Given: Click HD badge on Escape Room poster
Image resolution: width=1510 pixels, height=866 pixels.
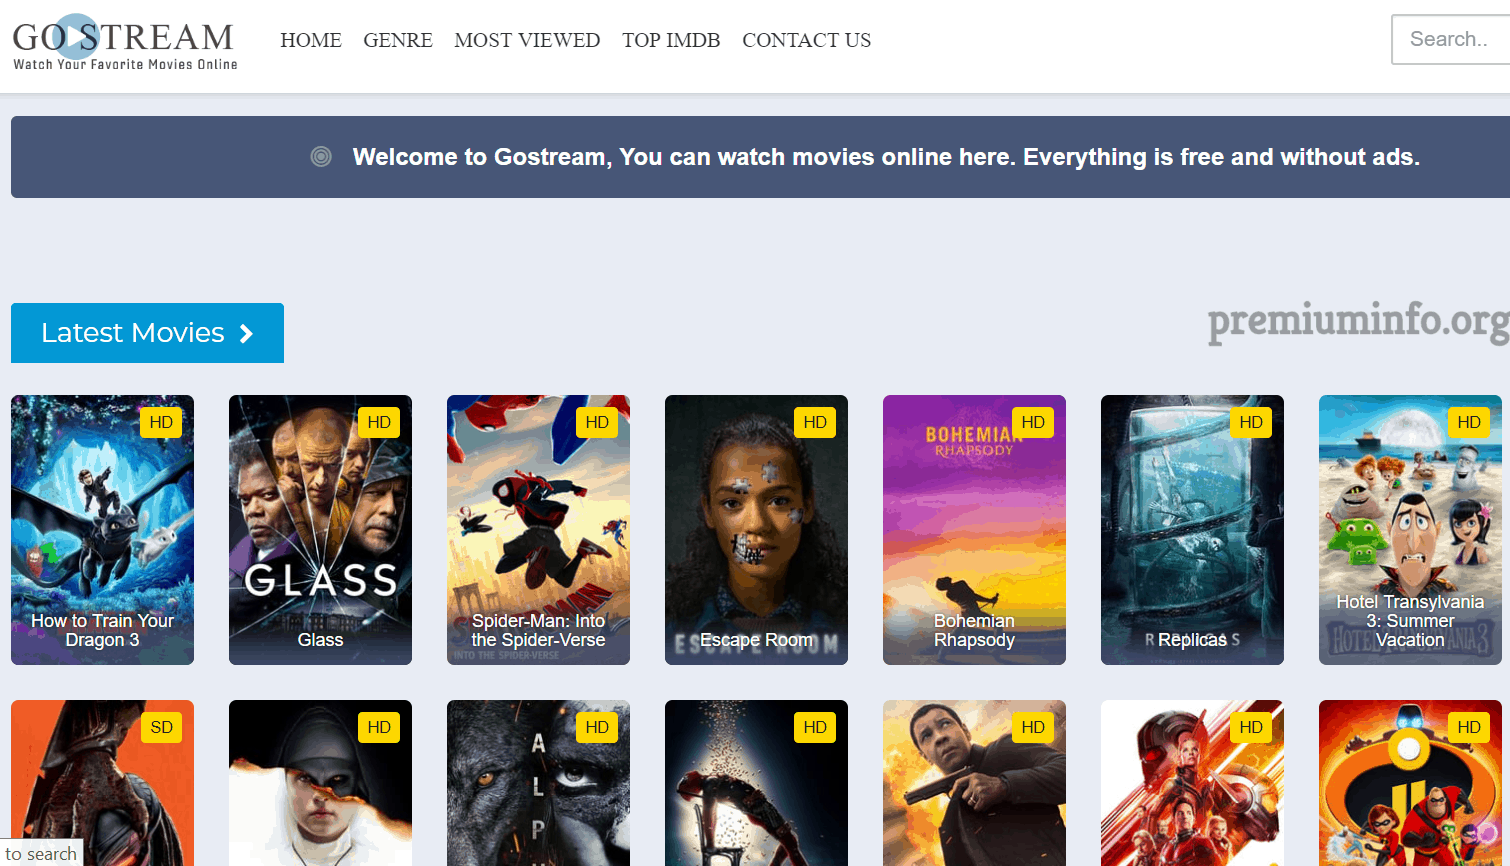Looking at the screenshot, I should 815,422.
